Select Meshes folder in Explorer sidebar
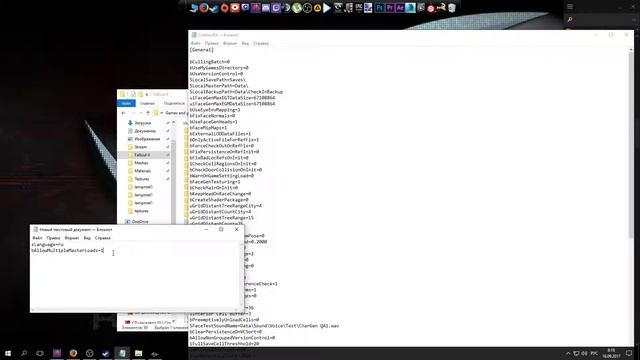The image size is (640, 360). (x=141, y=163)
